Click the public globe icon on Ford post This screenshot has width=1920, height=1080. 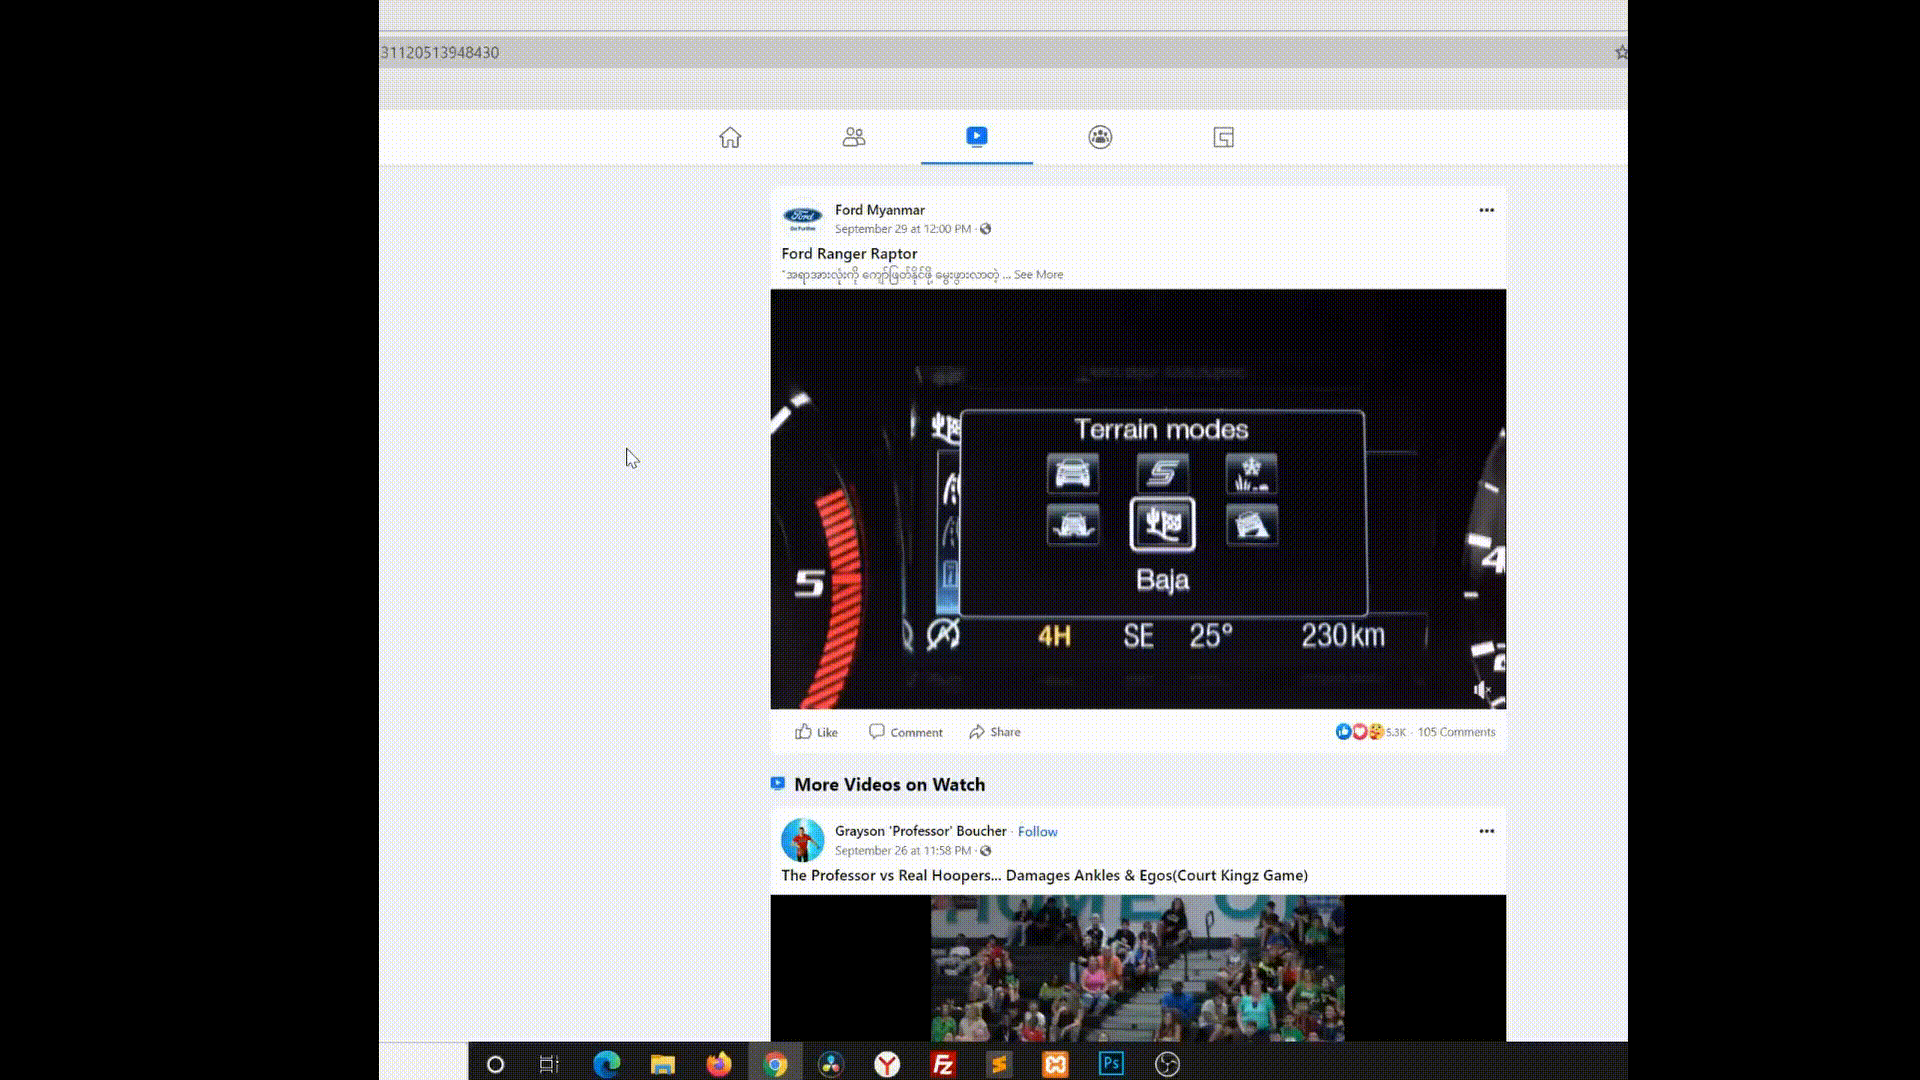coord(986,229)
